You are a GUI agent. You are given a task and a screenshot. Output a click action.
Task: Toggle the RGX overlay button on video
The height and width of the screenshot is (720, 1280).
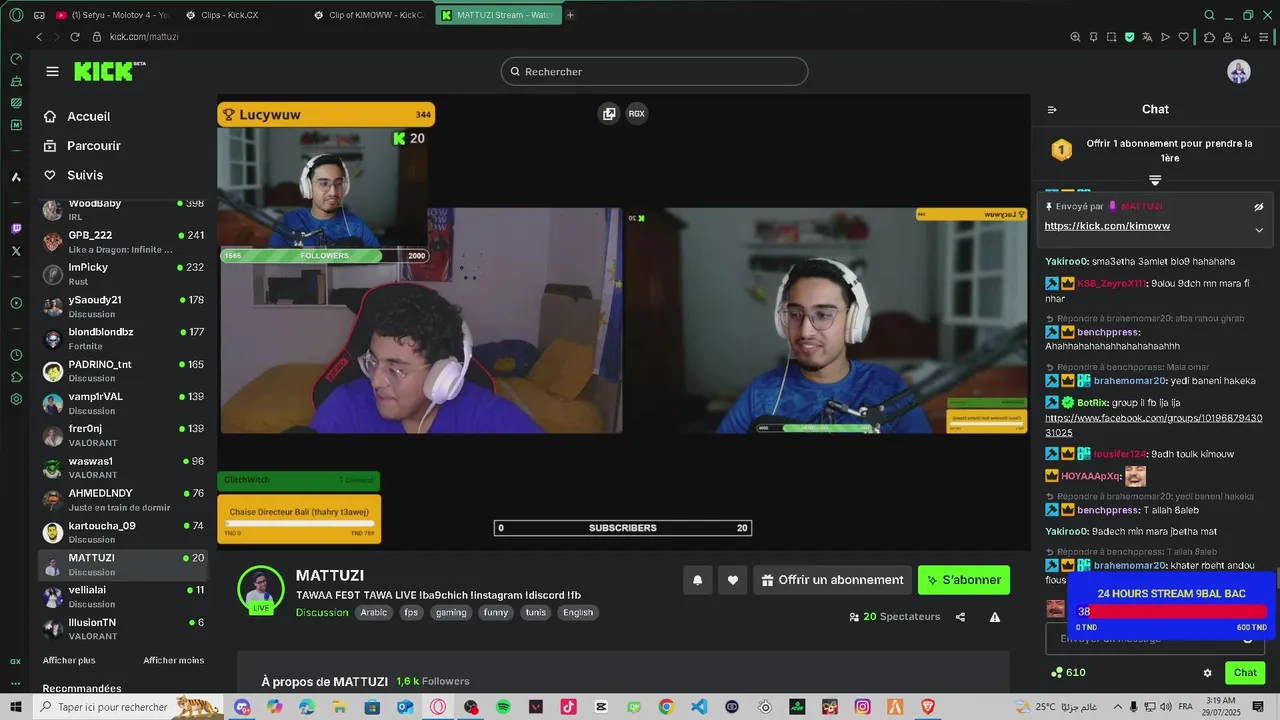pos(636,114)
